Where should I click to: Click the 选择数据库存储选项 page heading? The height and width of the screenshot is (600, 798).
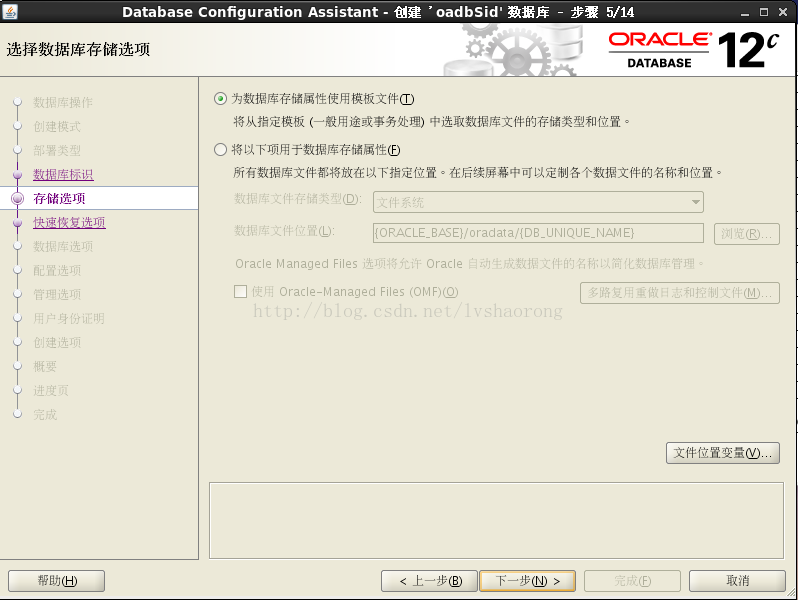tap(78, 49)
